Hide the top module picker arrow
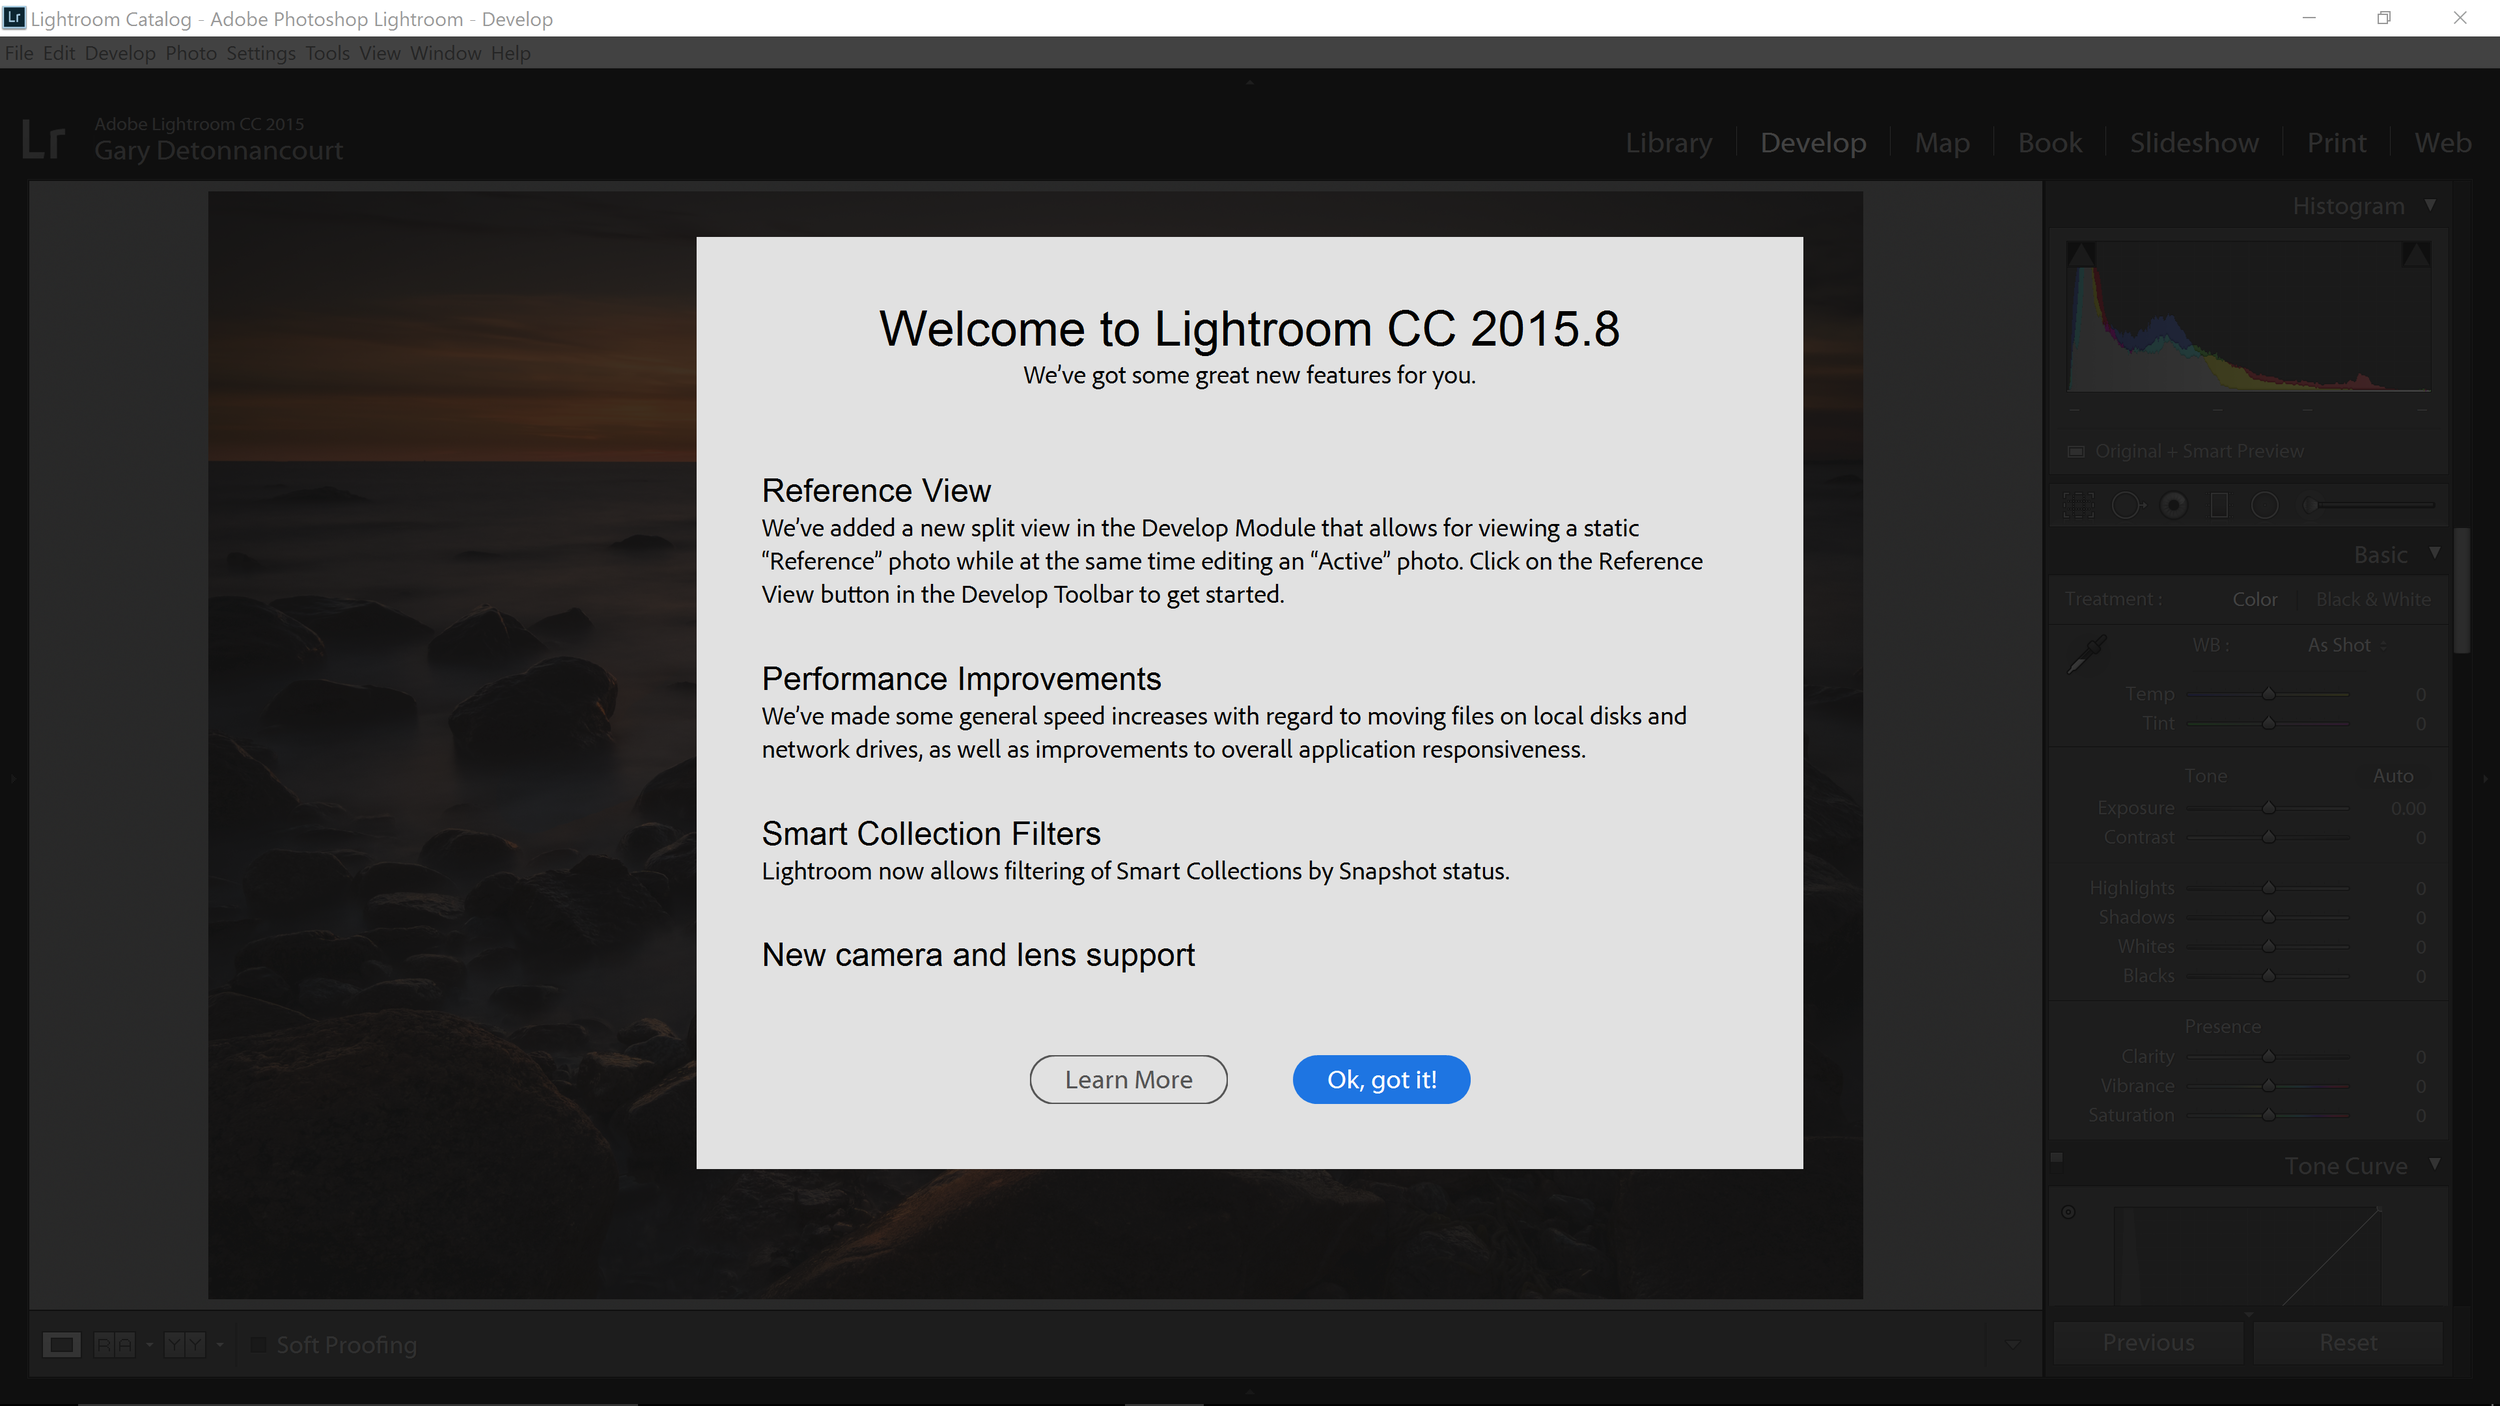The height and width of the screenshot is (1406, 2500). [x=1249, y=83]
